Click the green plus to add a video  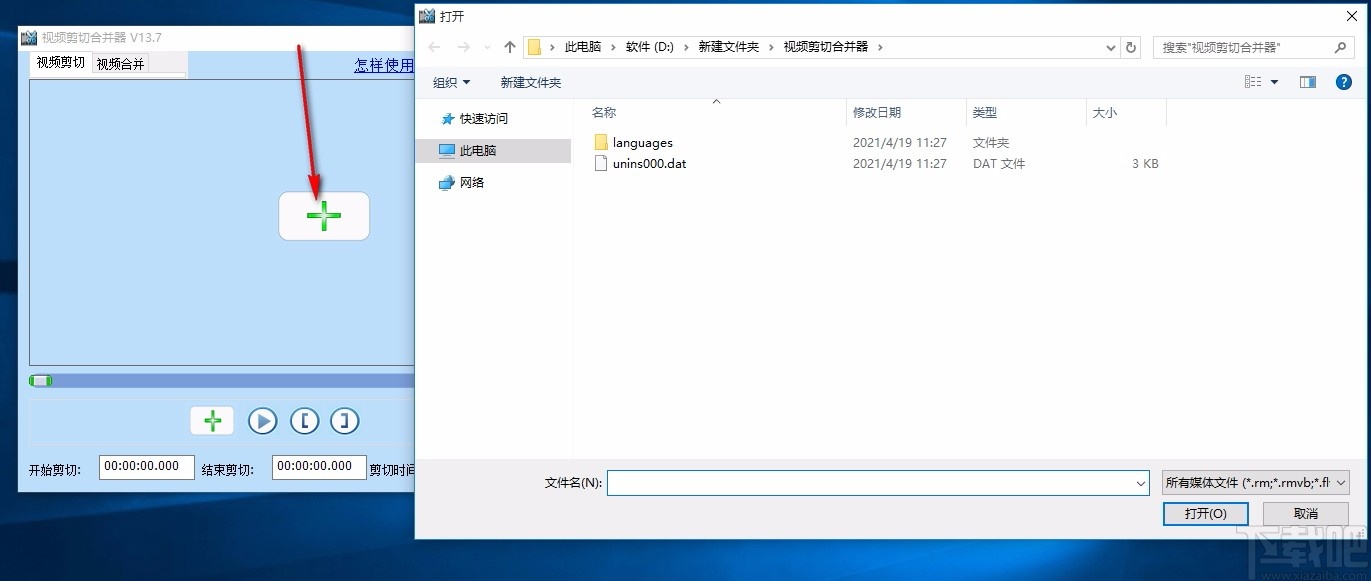323,215
